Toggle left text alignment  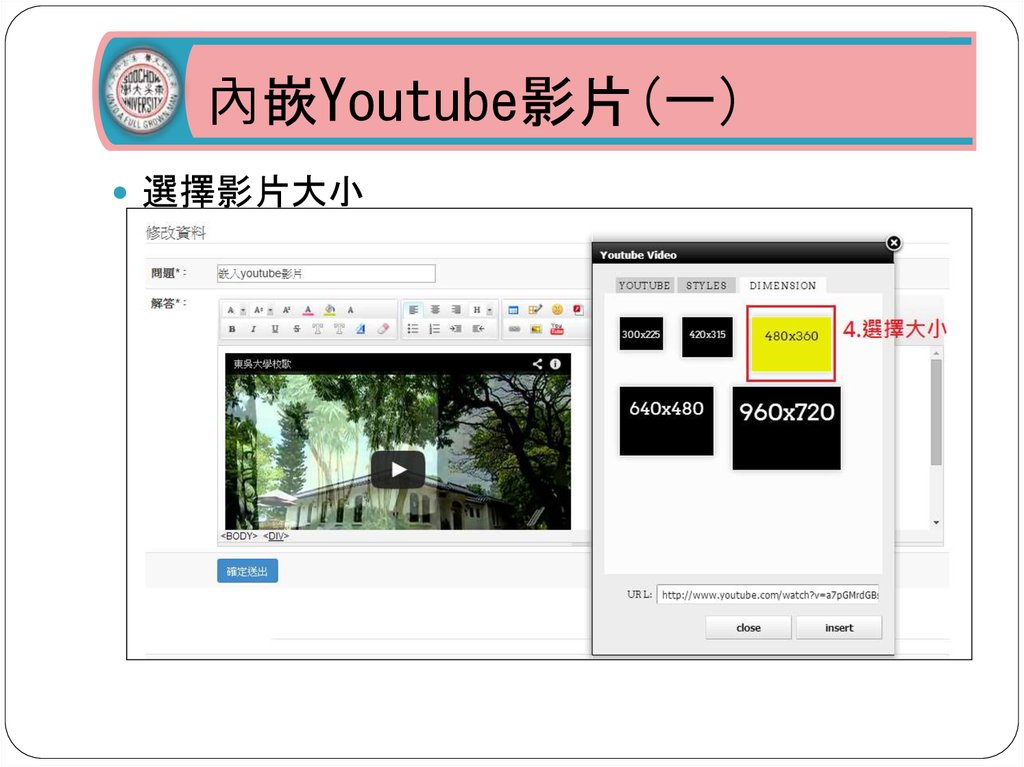[x=414, y=310]
